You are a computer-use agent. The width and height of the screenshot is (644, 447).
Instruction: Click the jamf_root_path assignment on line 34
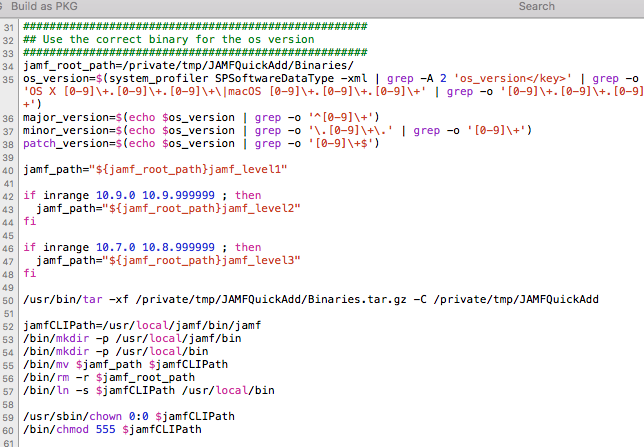pos(188,65)
